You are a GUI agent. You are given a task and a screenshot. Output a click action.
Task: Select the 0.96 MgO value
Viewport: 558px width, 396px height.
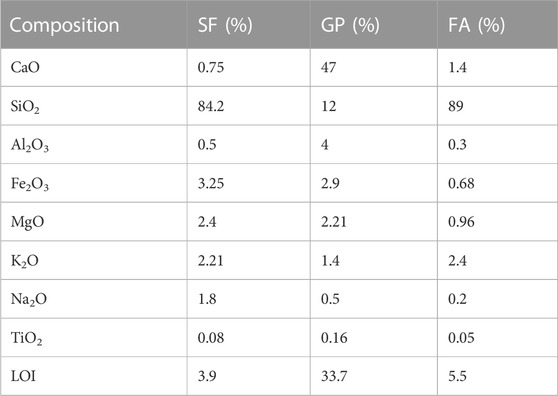pyautogui.click(x=461, y=222)
